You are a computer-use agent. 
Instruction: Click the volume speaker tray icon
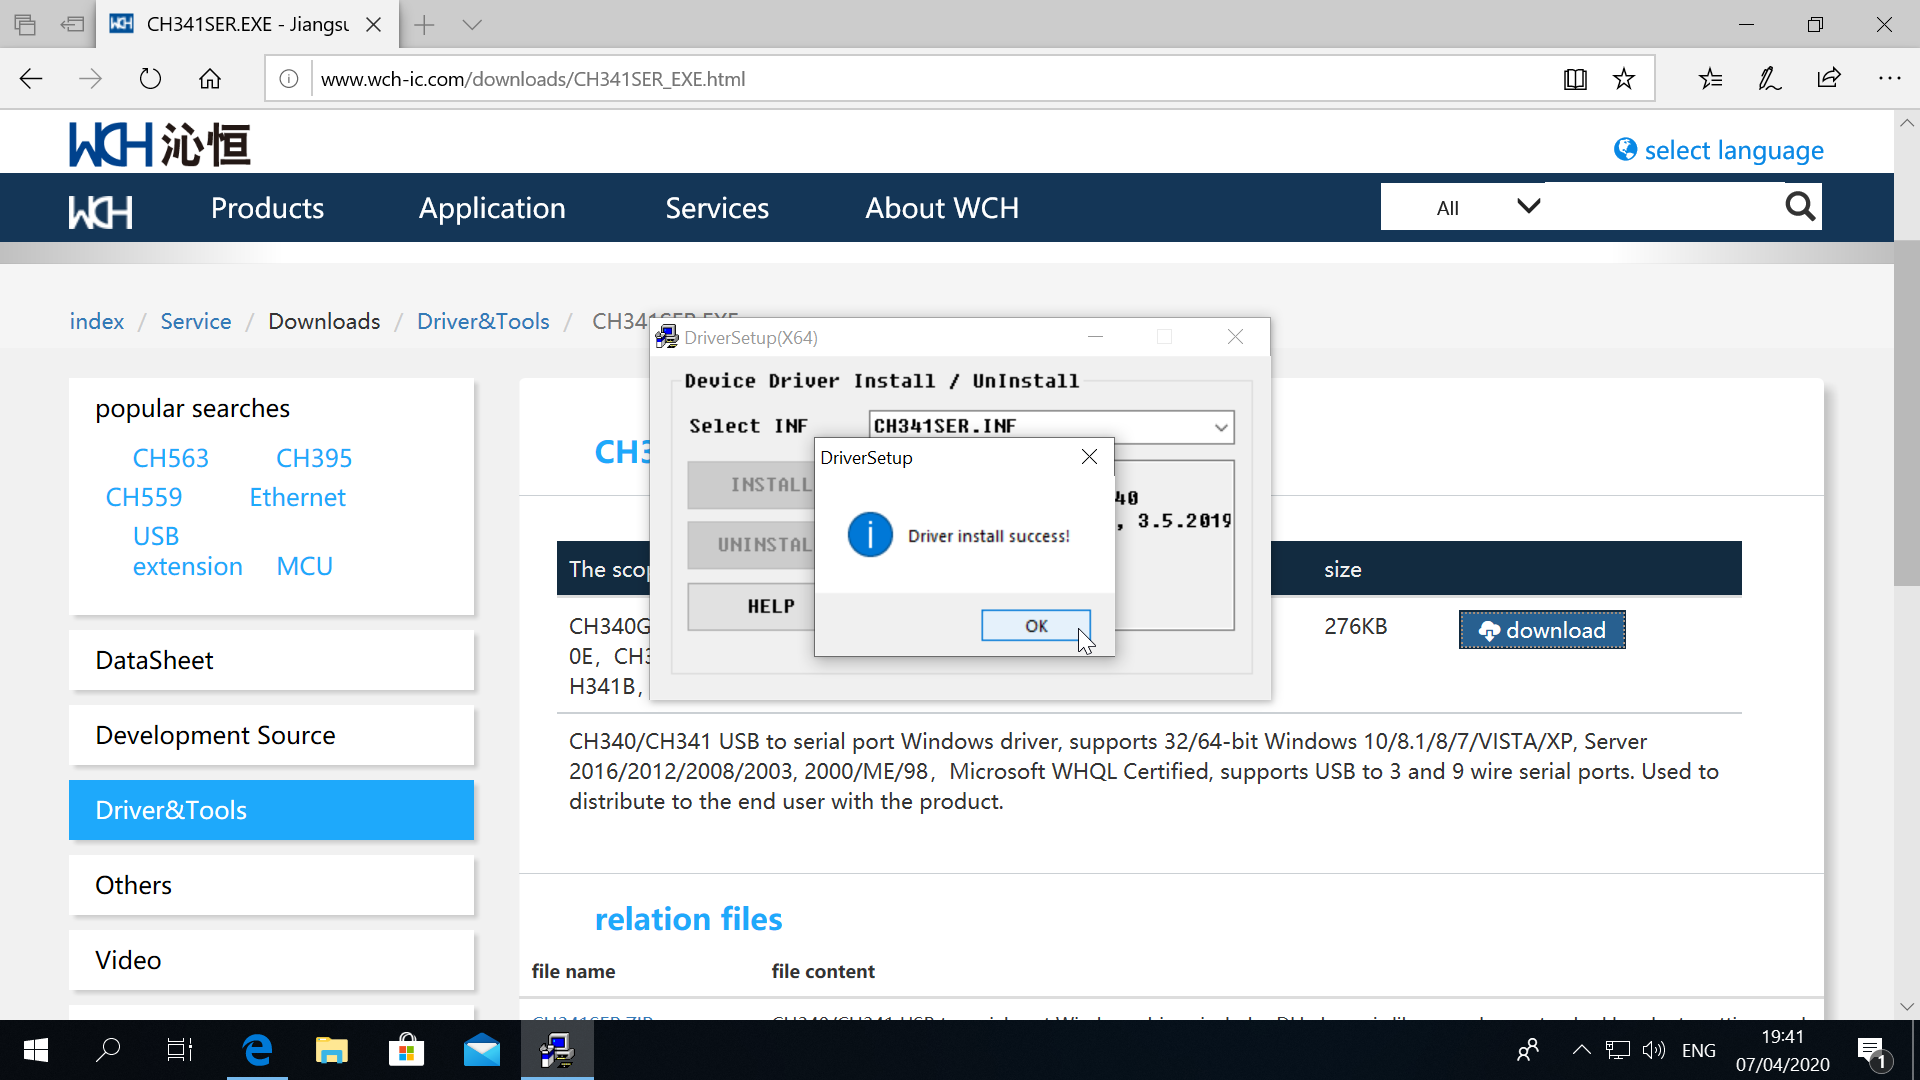click(1654, 1050)
